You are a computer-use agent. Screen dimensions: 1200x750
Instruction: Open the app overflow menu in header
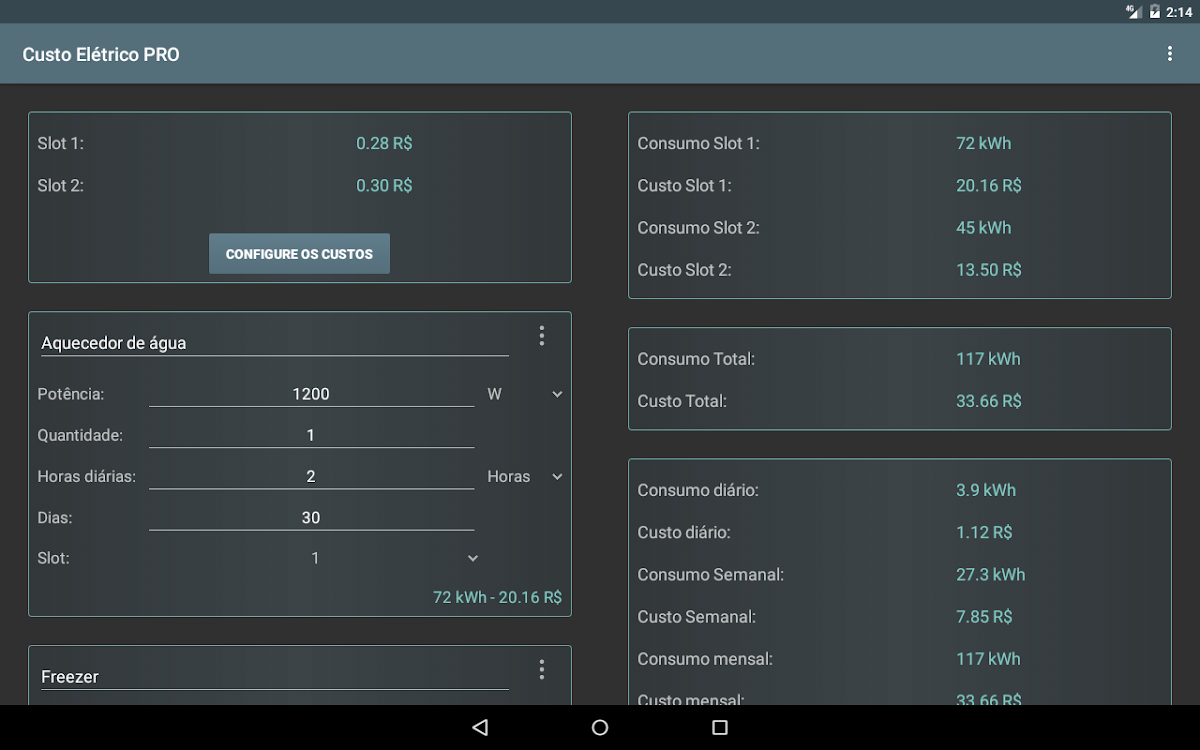point(1169,54)
